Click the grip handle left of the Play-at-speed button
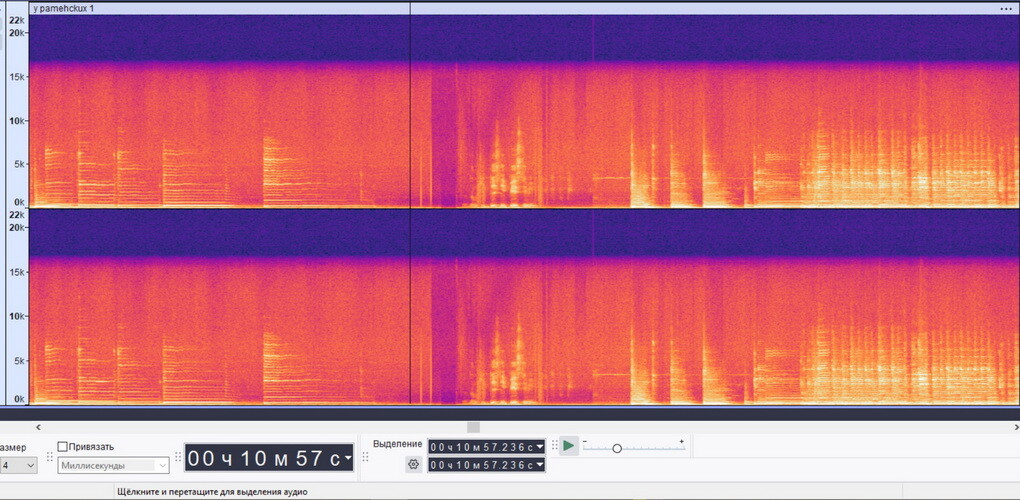The width and height of the screenshot is (1020, 500). pos(553,446)
